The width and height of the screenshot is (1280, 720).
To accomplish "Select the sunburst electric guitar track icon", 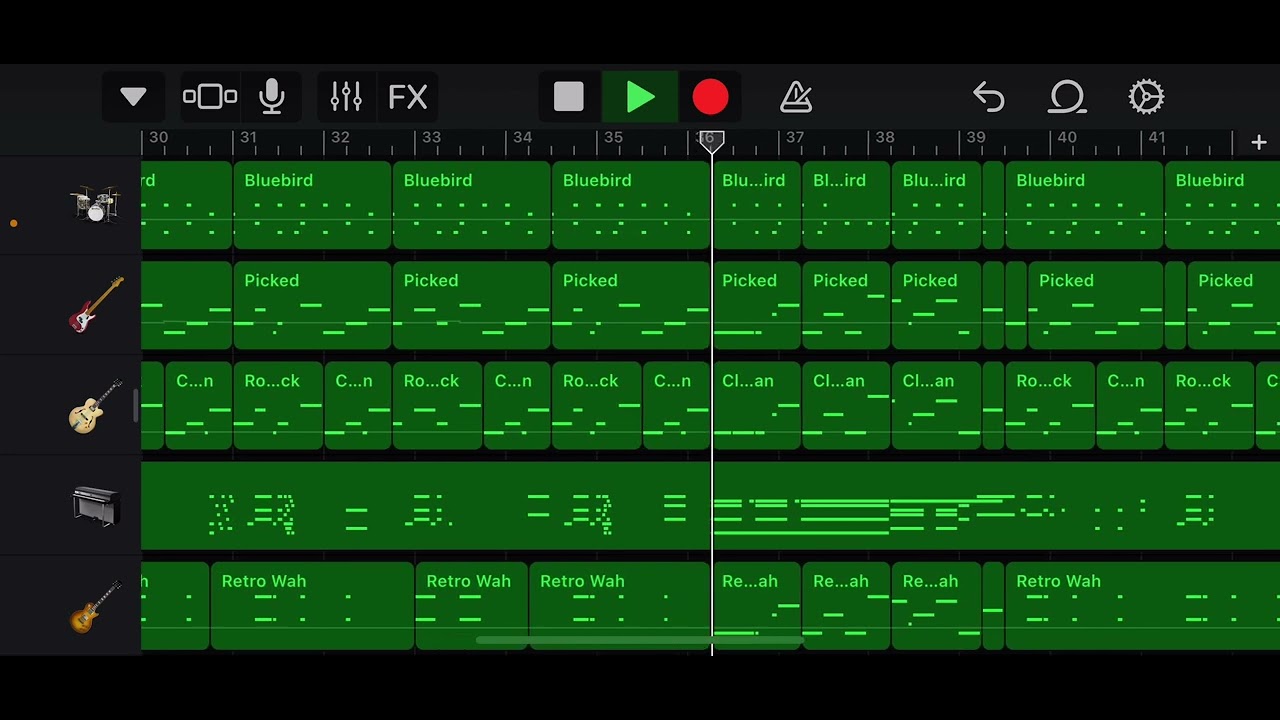I will click(x=96, y=606).
